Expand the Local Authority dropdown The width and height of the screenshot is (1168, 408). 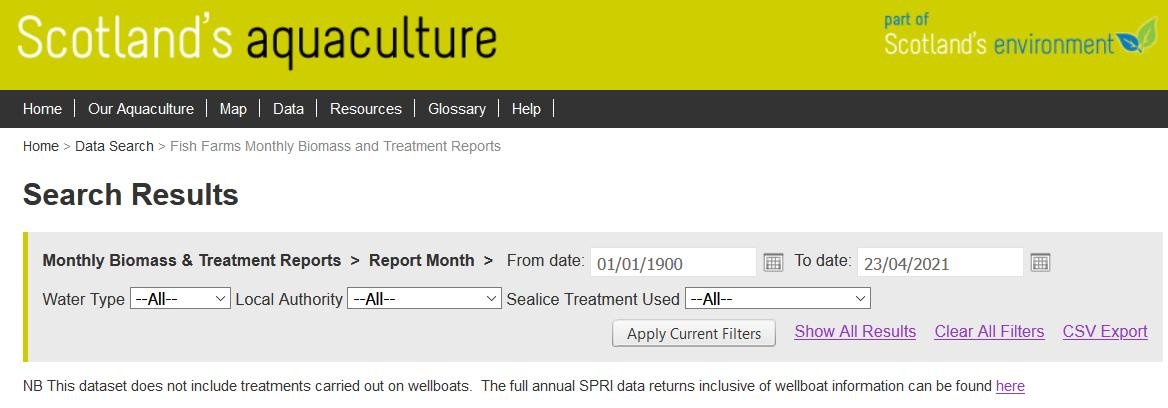pos(424,299)
